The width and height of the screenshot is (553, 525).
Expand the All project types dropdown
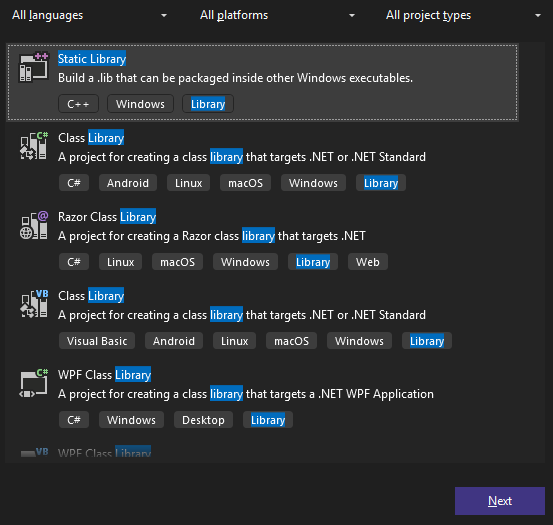tap(464, 15)
